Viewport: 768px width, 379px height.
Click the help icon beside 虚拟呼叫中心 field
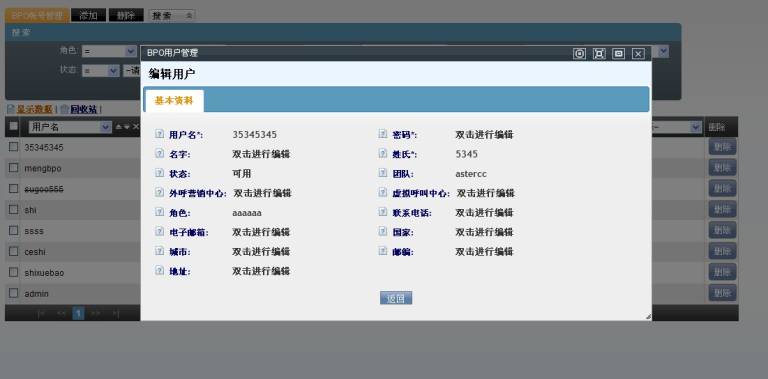coord(383,192)
